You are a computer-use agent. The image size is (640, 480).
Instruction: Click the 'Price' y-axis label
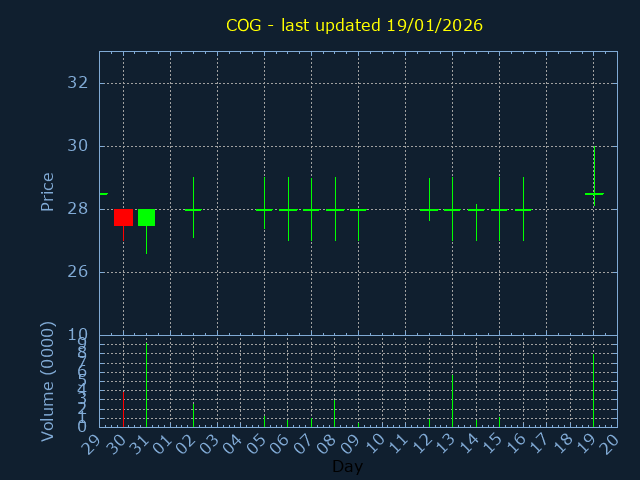tap(47, 191)
